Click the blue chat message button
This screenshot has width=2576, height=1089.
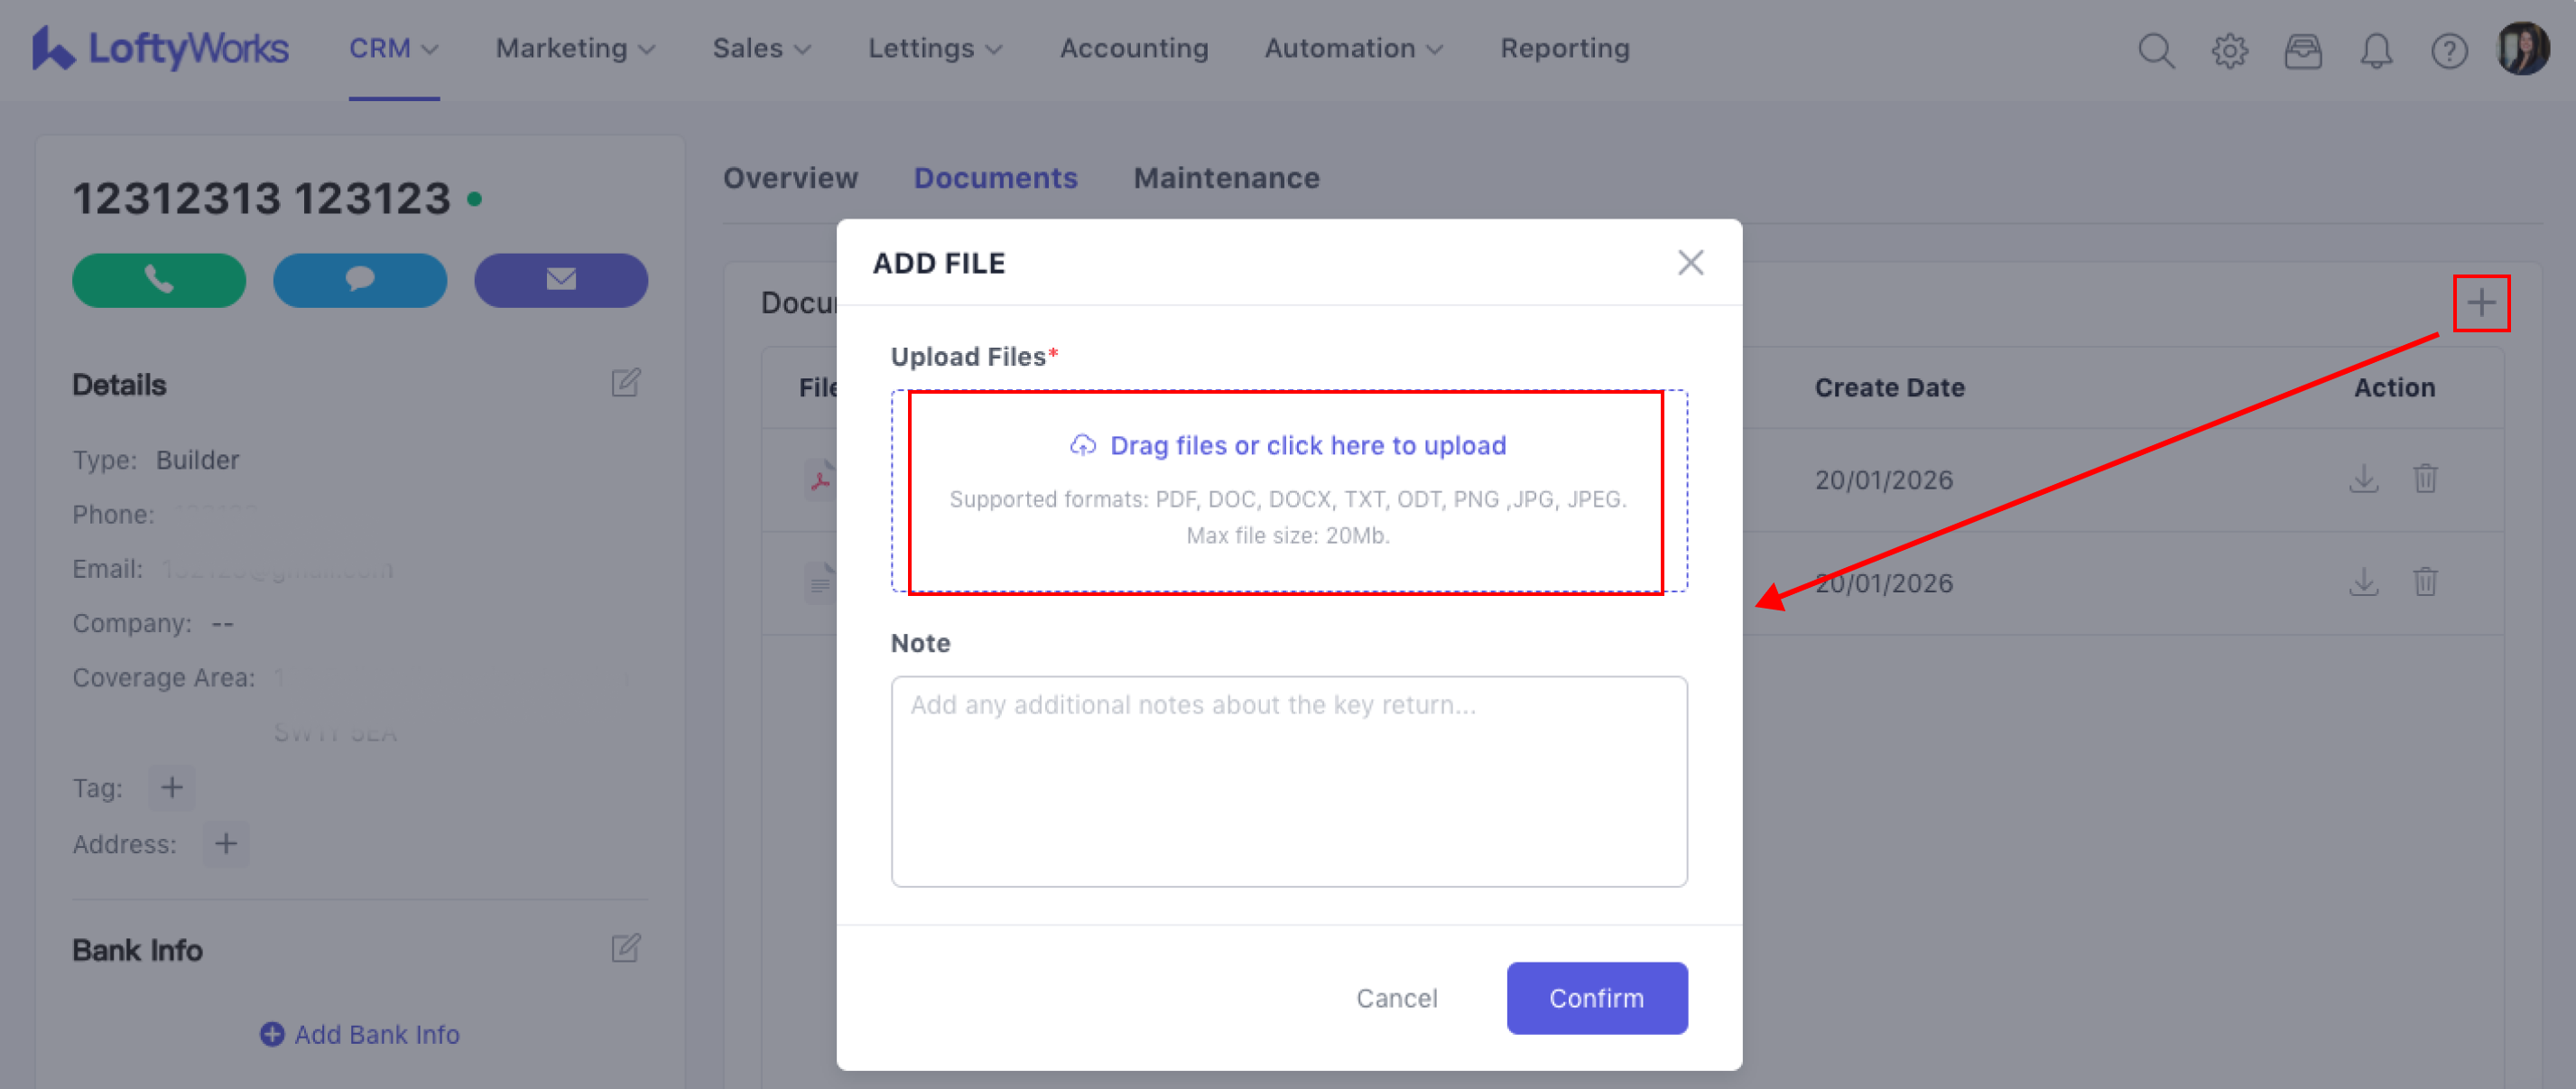(359, 279)
